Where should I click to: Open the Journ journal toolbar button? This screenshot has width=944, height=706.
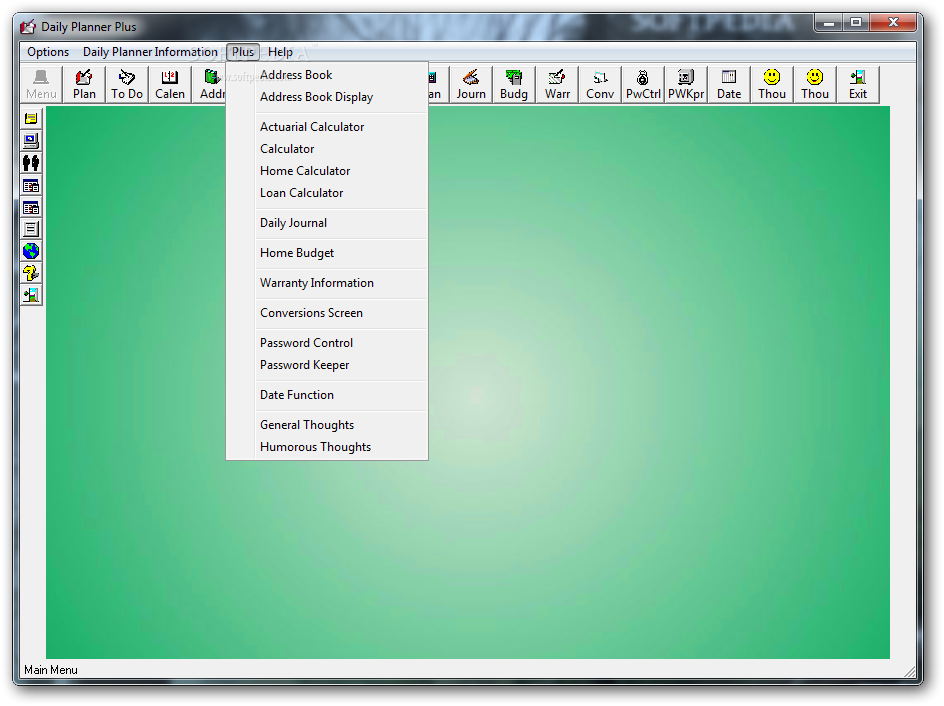[x=471, y=84]
